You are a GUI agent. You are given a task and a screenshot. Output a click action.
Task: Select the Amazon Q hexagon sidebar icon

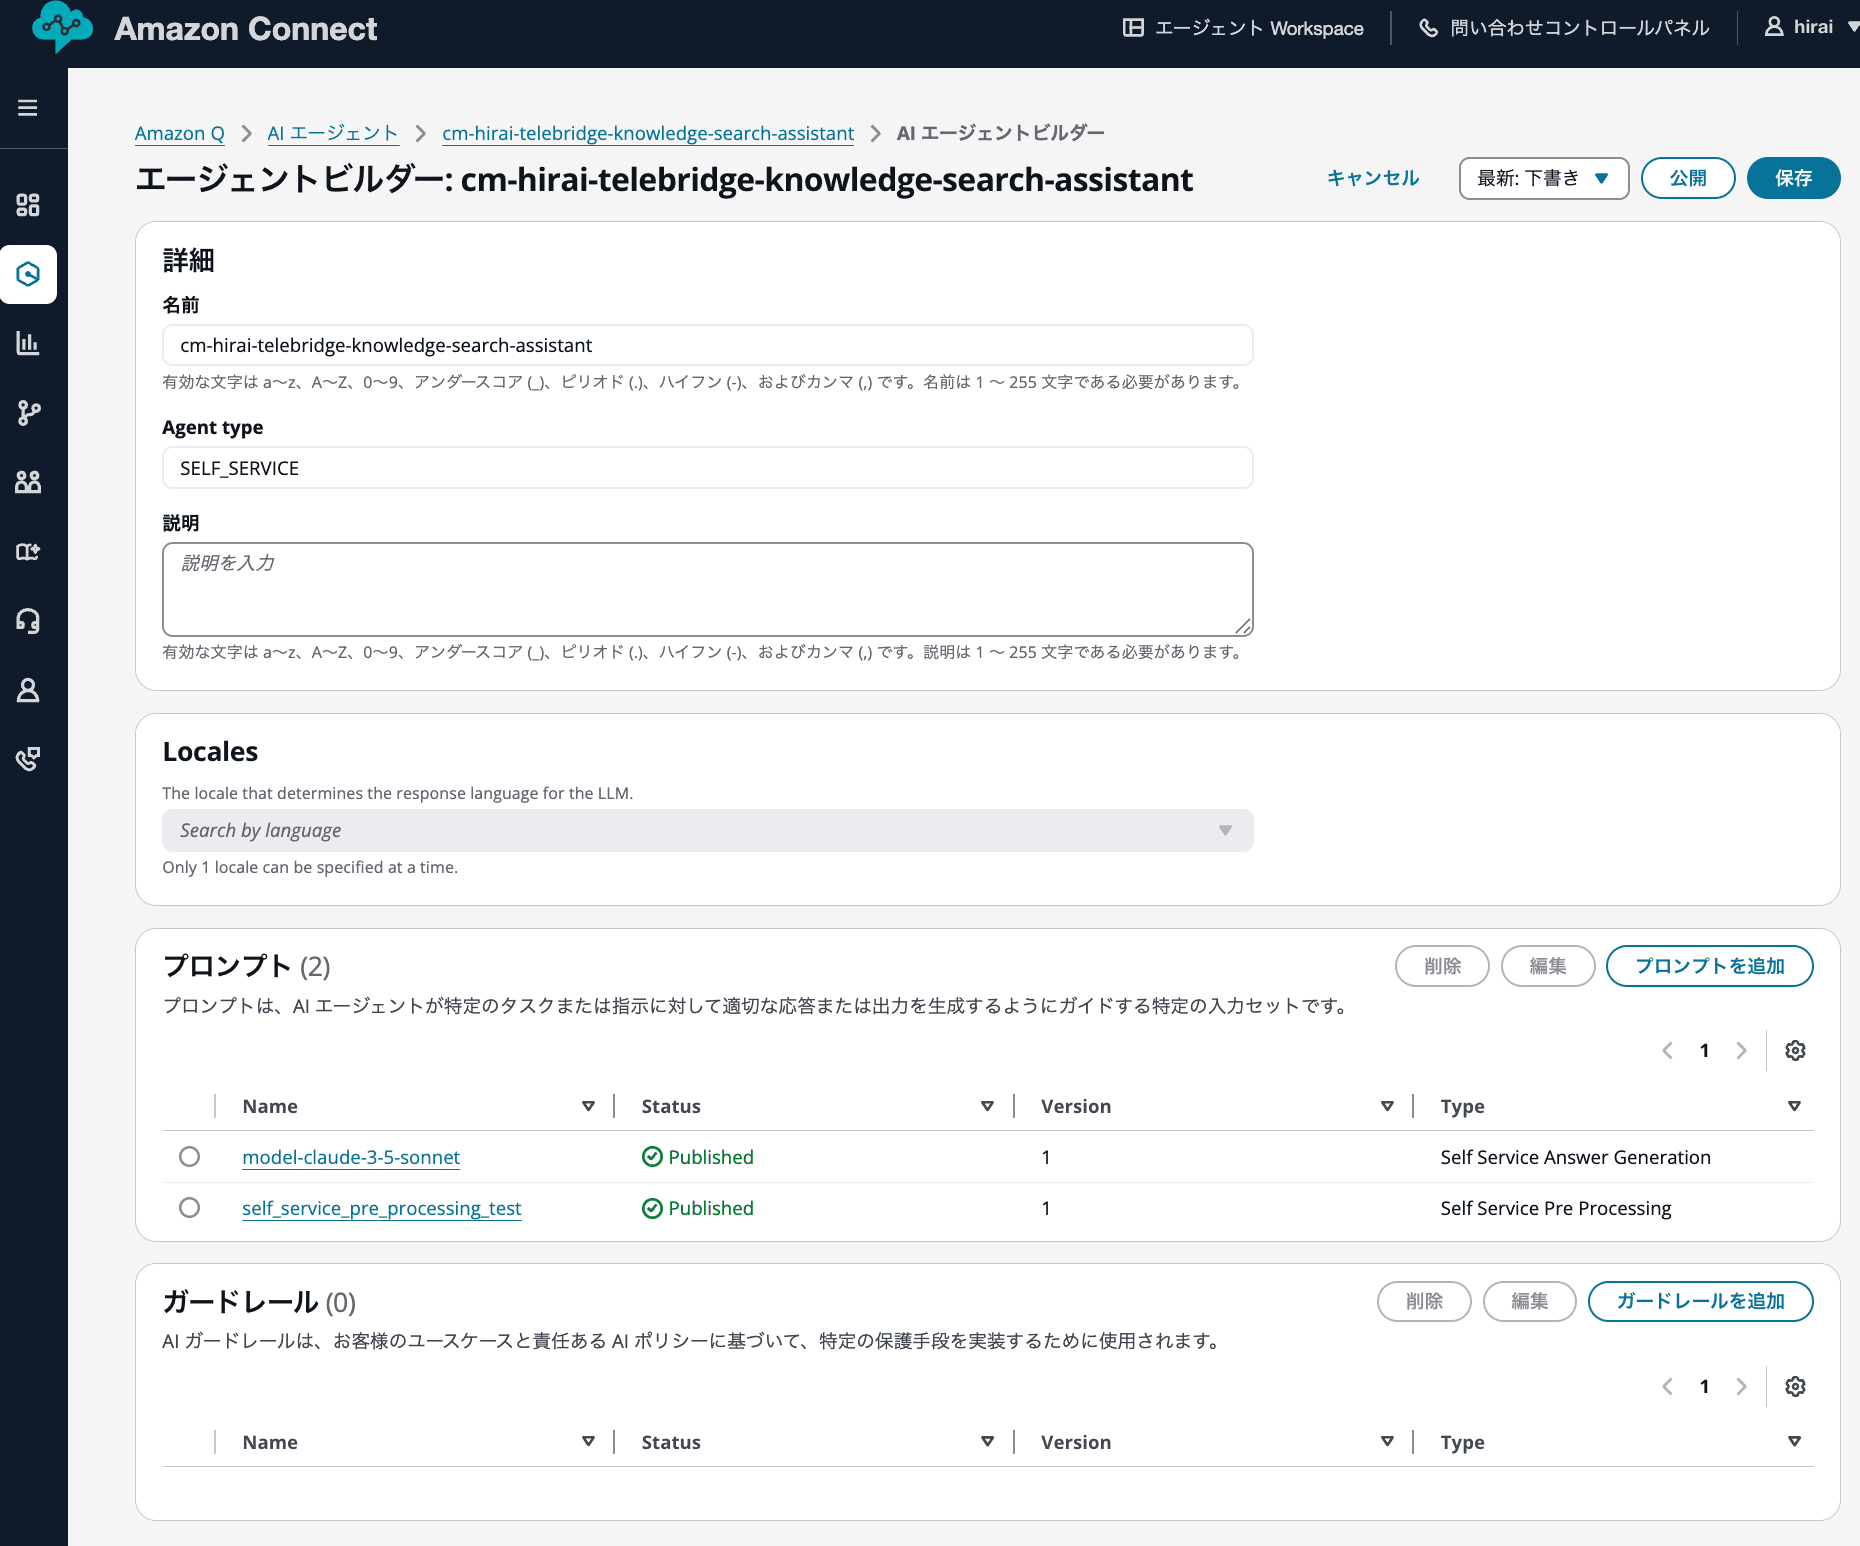point(28,274)
